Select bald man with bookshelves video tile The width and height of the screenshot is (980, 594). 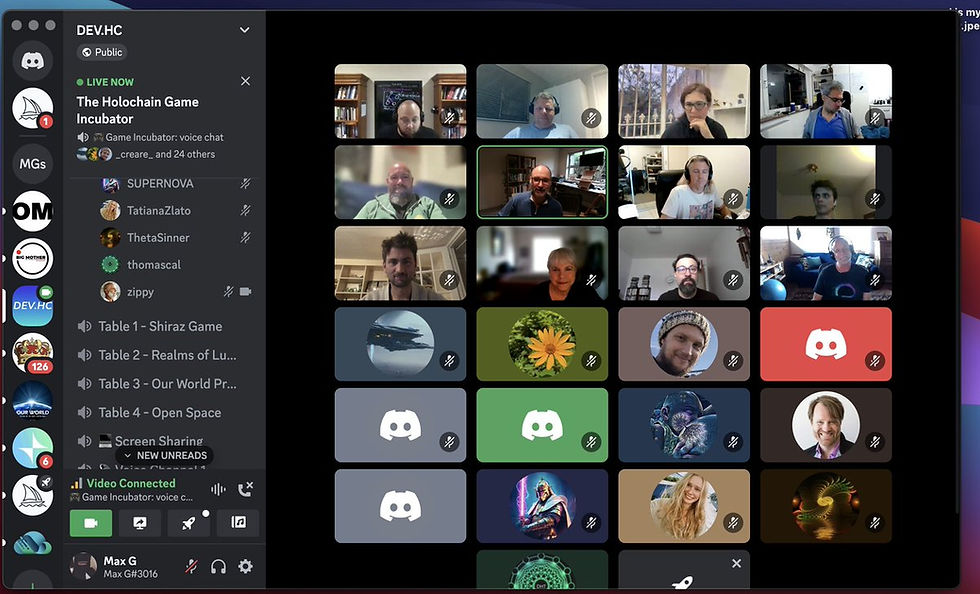[x=400, y=101]
